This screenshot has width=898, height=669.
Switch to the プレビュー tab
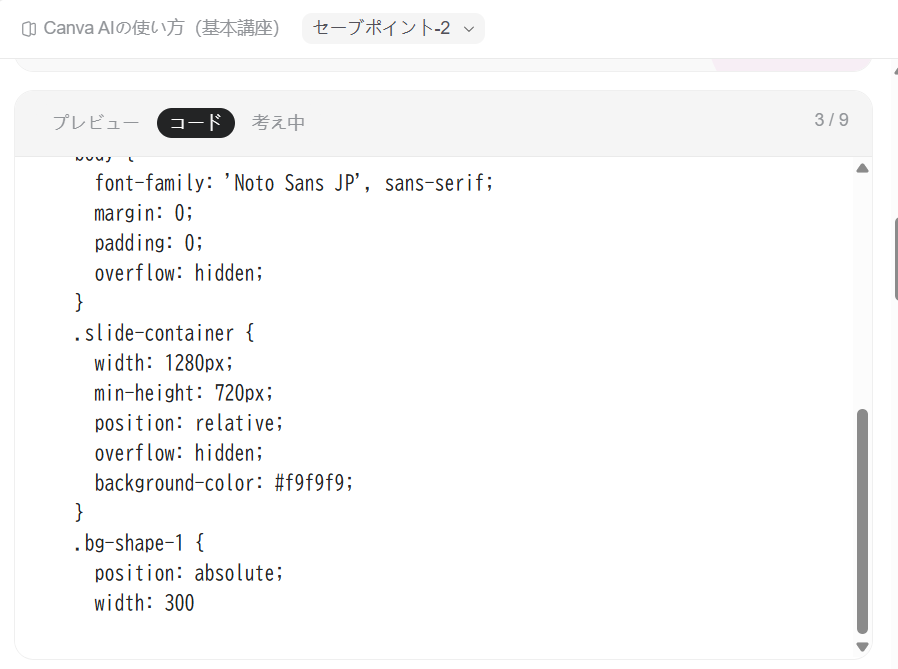pyautogui.click(x=96, y=123)
